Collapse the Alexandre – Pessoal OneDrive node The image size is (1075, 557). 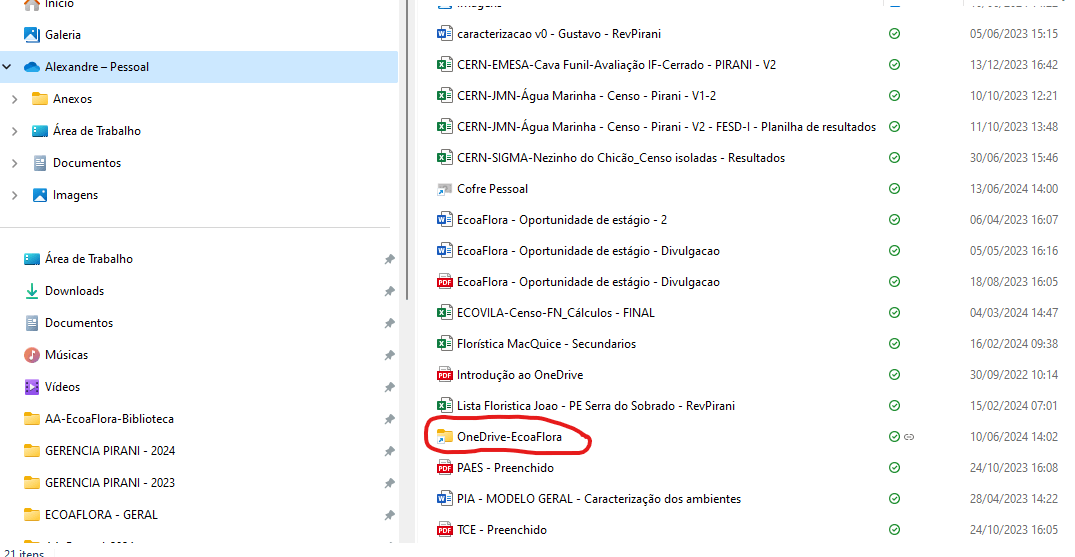[7, 67]
